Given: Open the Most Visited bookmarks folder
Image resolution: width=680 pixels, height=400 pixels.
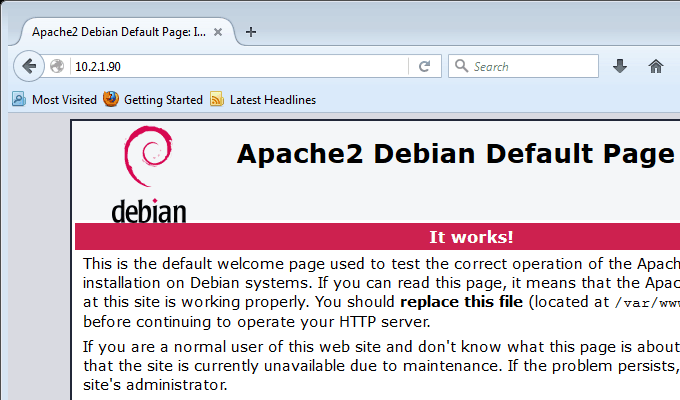Looking at the screenshot, I should [x=54, y=100].
